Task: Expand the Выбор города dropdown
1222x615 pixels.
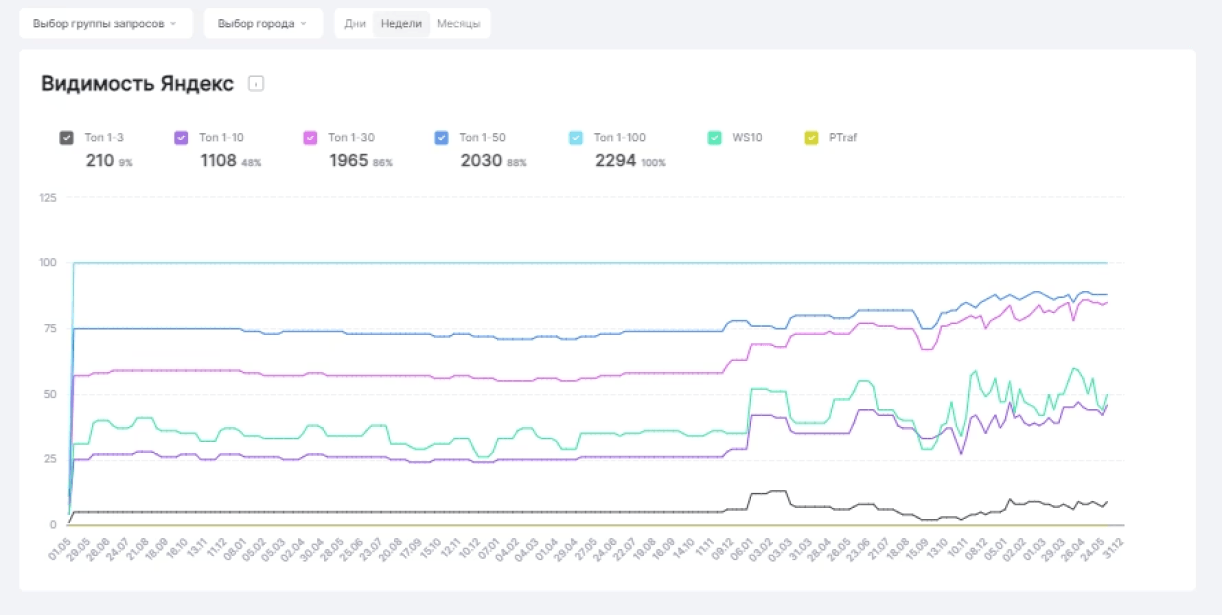Action: click(x=263, y=23)
